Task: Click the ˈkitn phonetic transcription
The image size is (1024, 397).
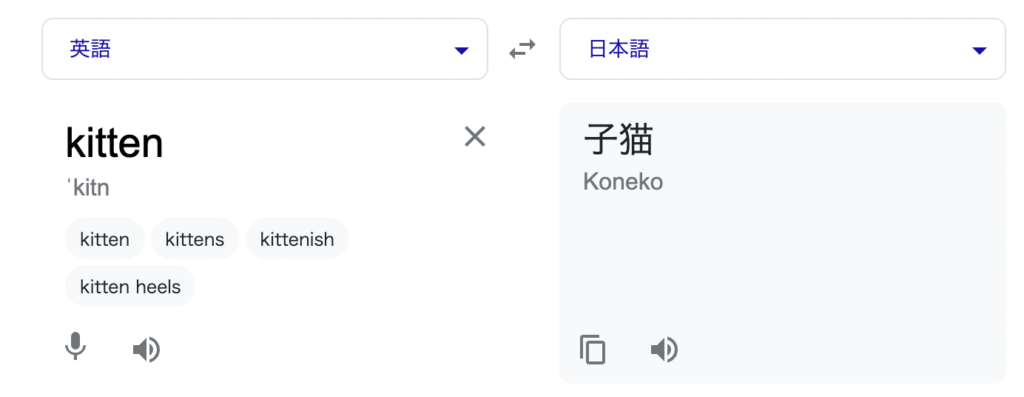Action: 88,188
